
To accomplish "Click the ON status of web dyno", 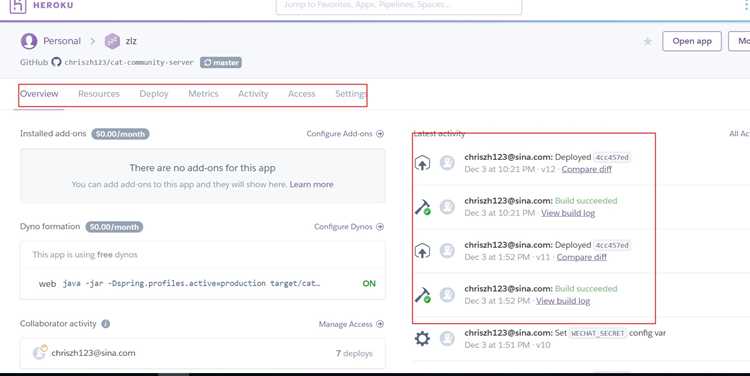I will [x=369, y=283].
